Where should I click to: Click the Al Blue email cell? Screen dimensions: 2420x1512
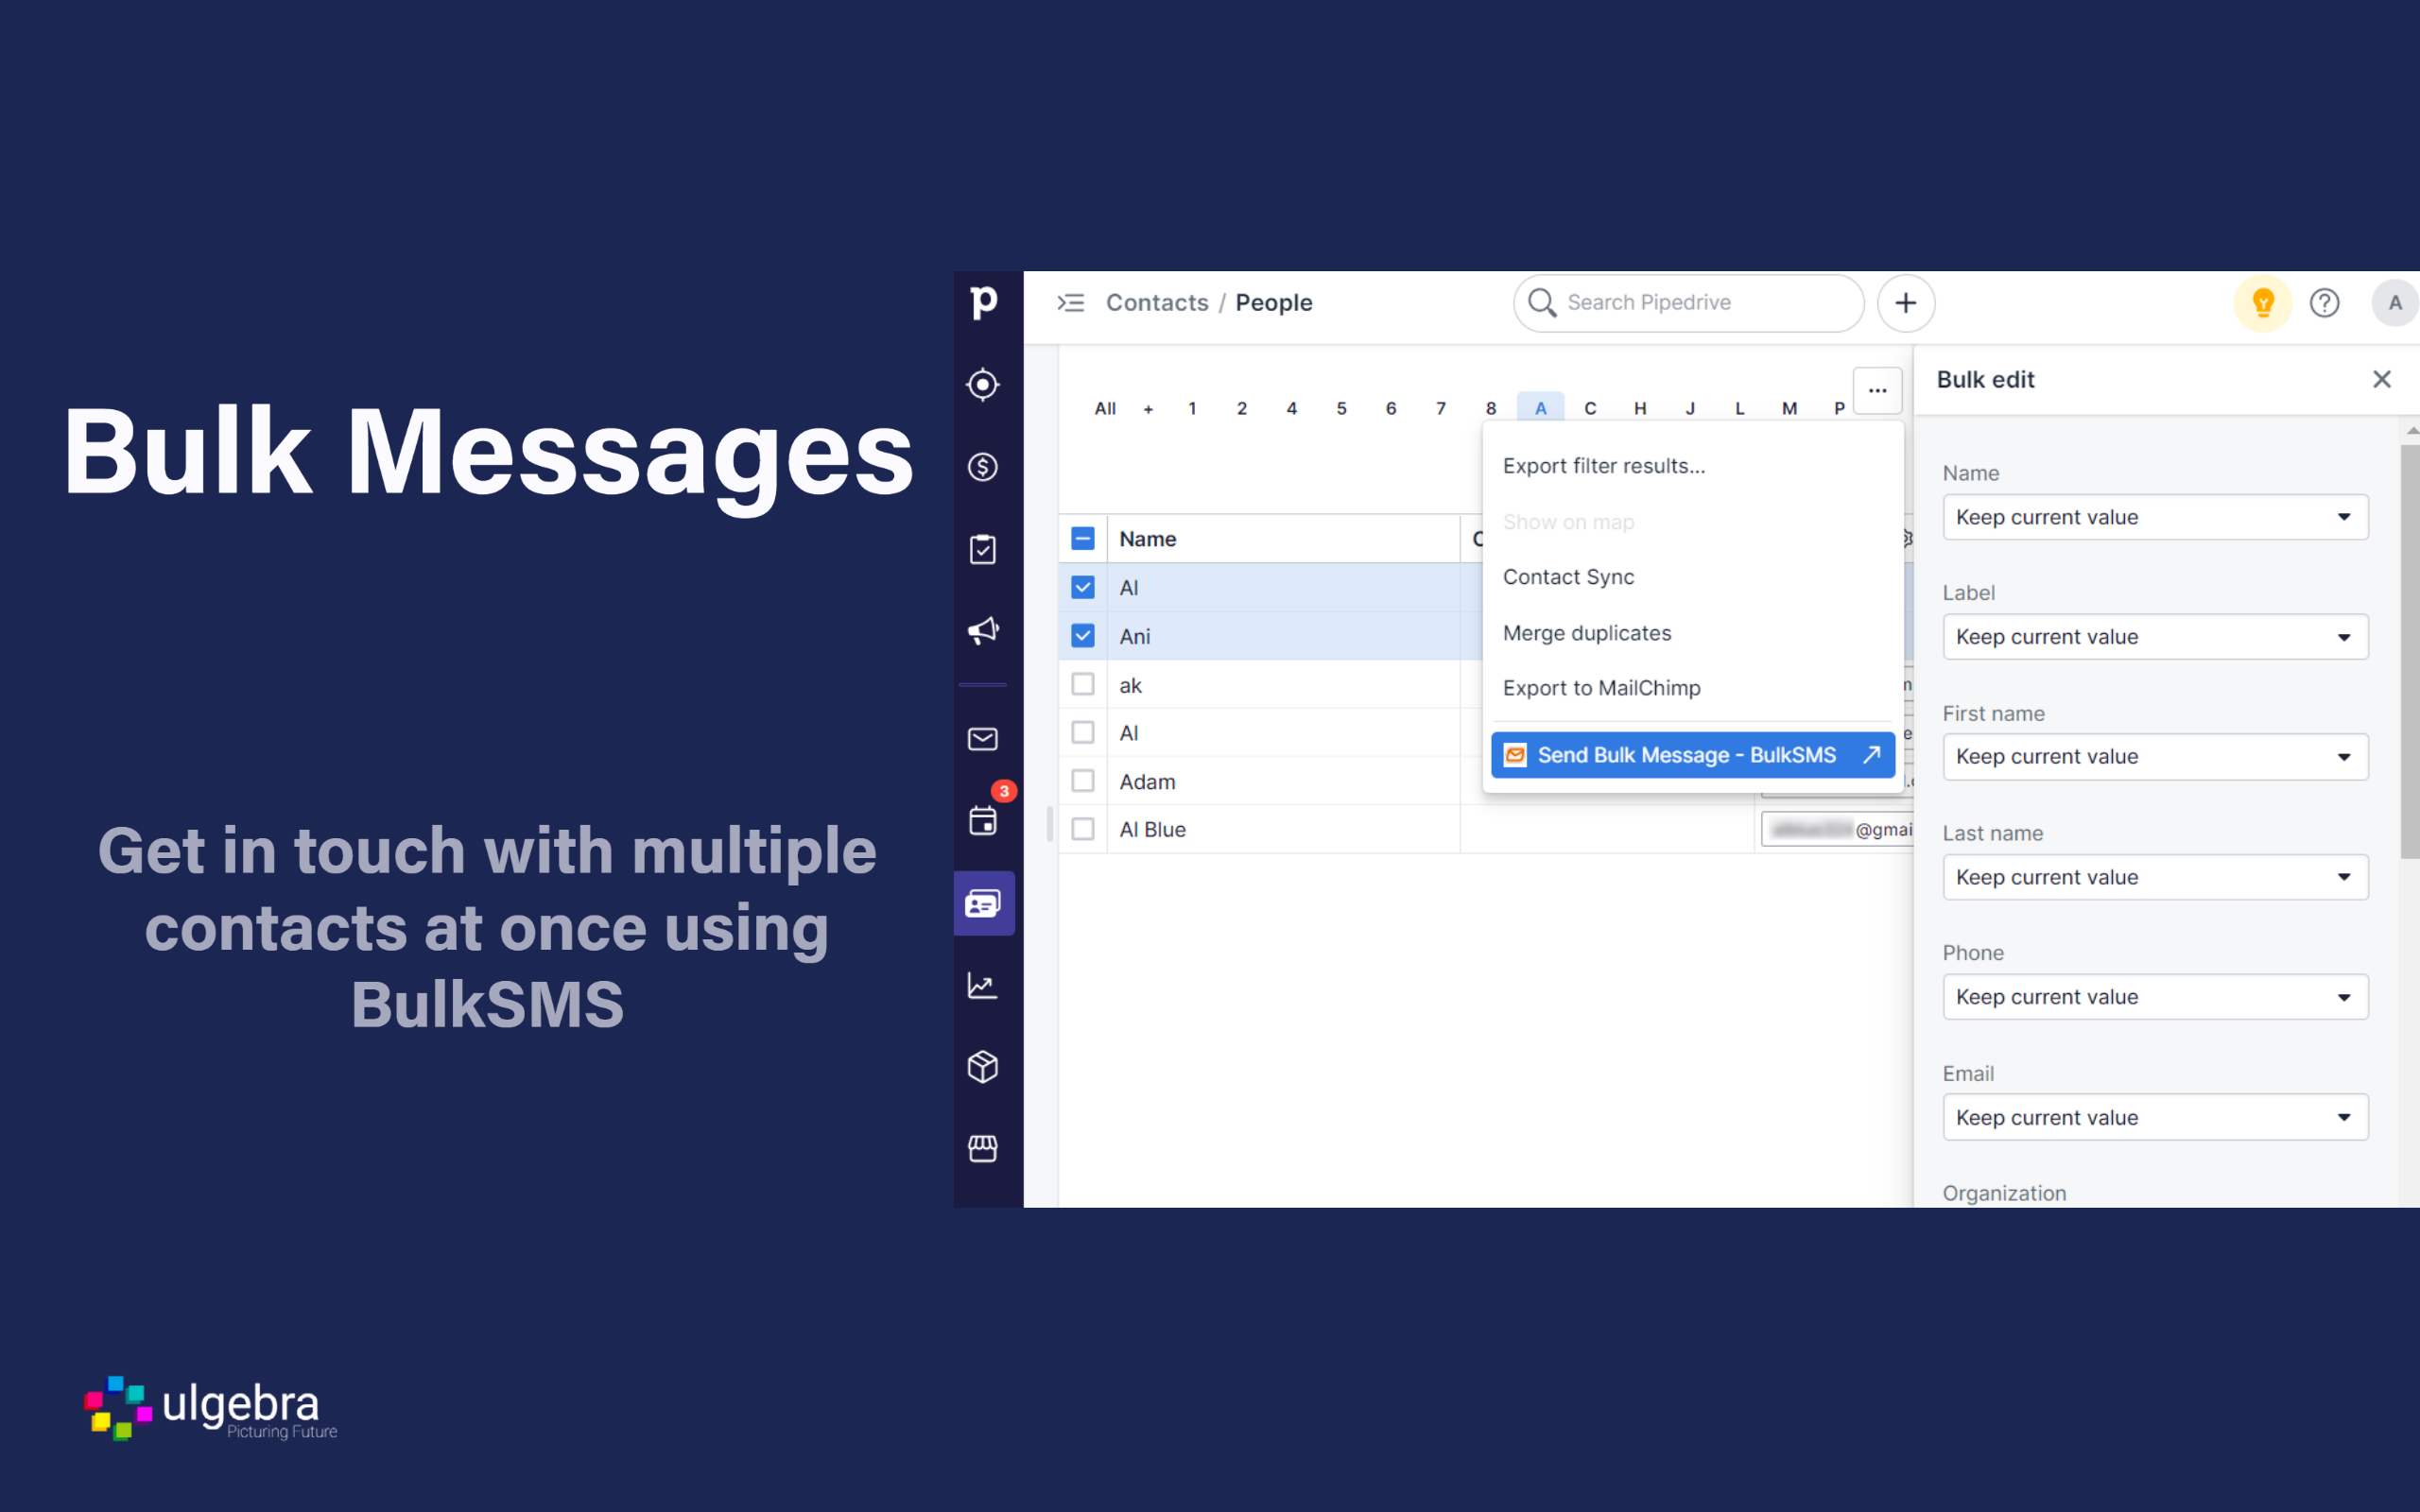pyautogui.click(x=1836, y=829)
